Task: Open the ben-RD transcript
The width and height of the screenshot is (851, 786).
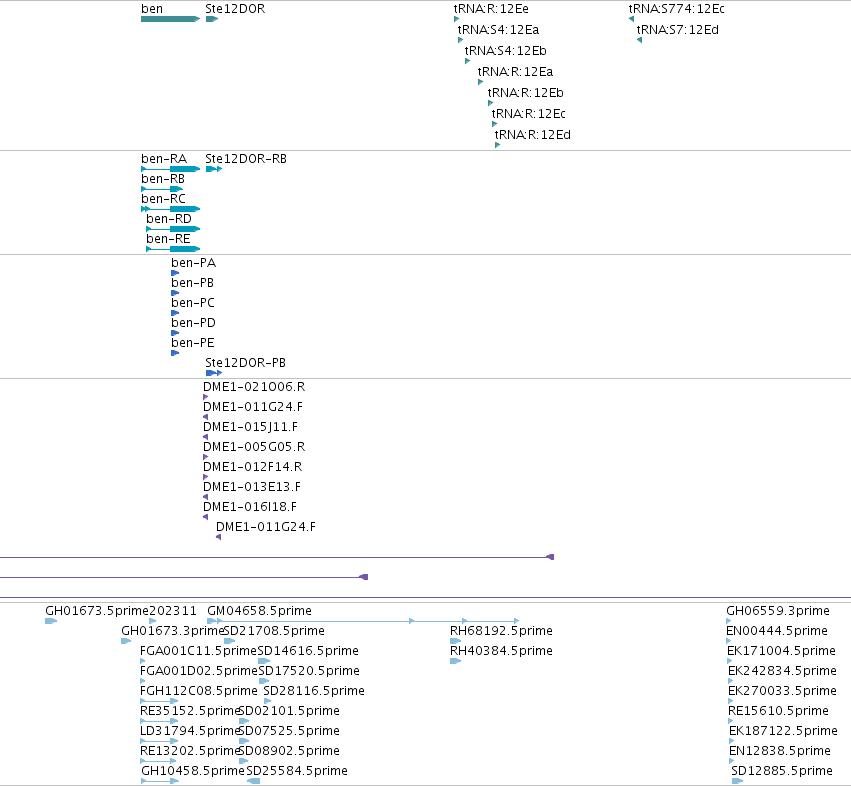Action: 169,219
